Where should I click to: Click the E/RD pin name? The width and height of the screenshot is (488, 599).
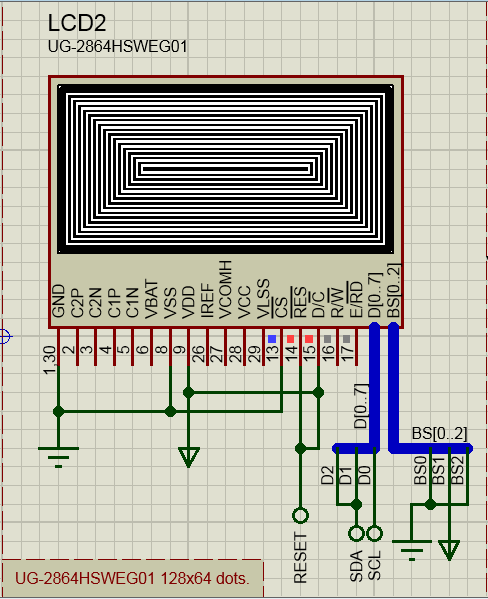click(x=355, y=300)
